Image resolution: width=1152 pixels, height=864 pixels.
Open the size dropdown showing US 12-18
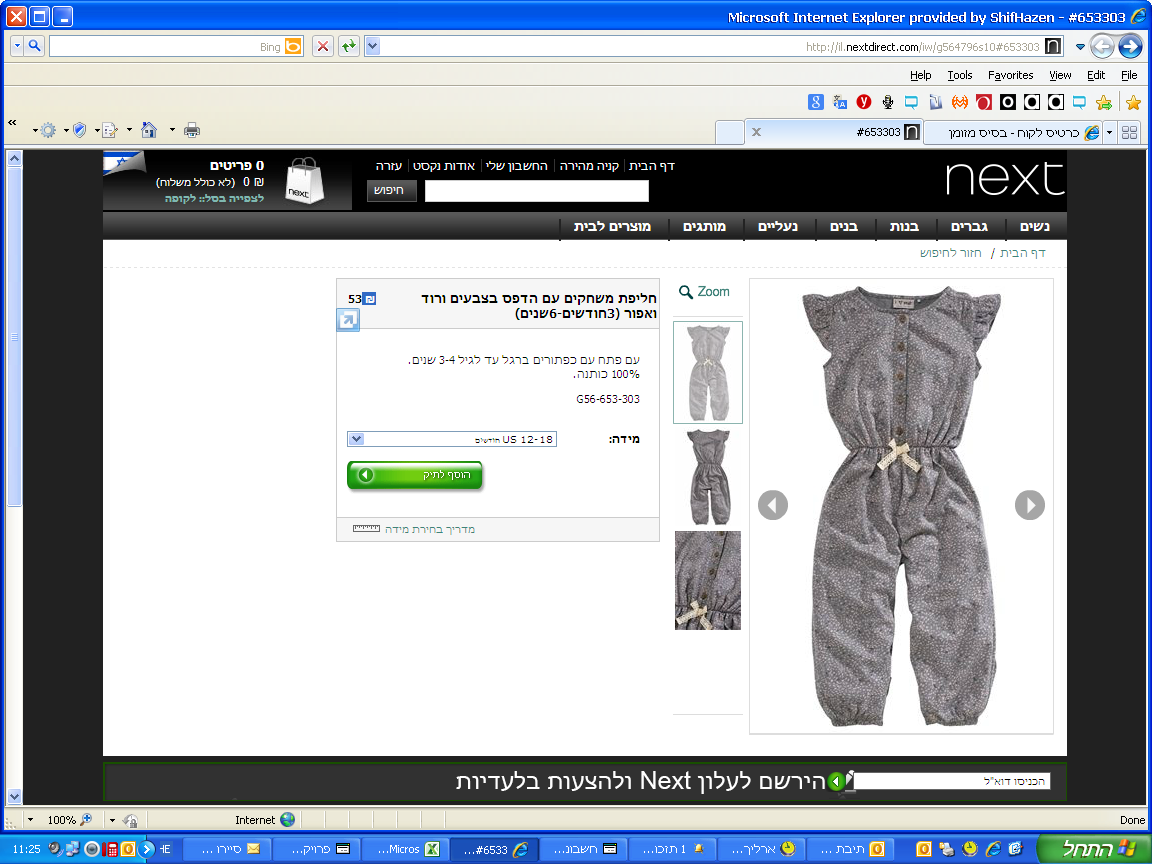coord(451,439)
